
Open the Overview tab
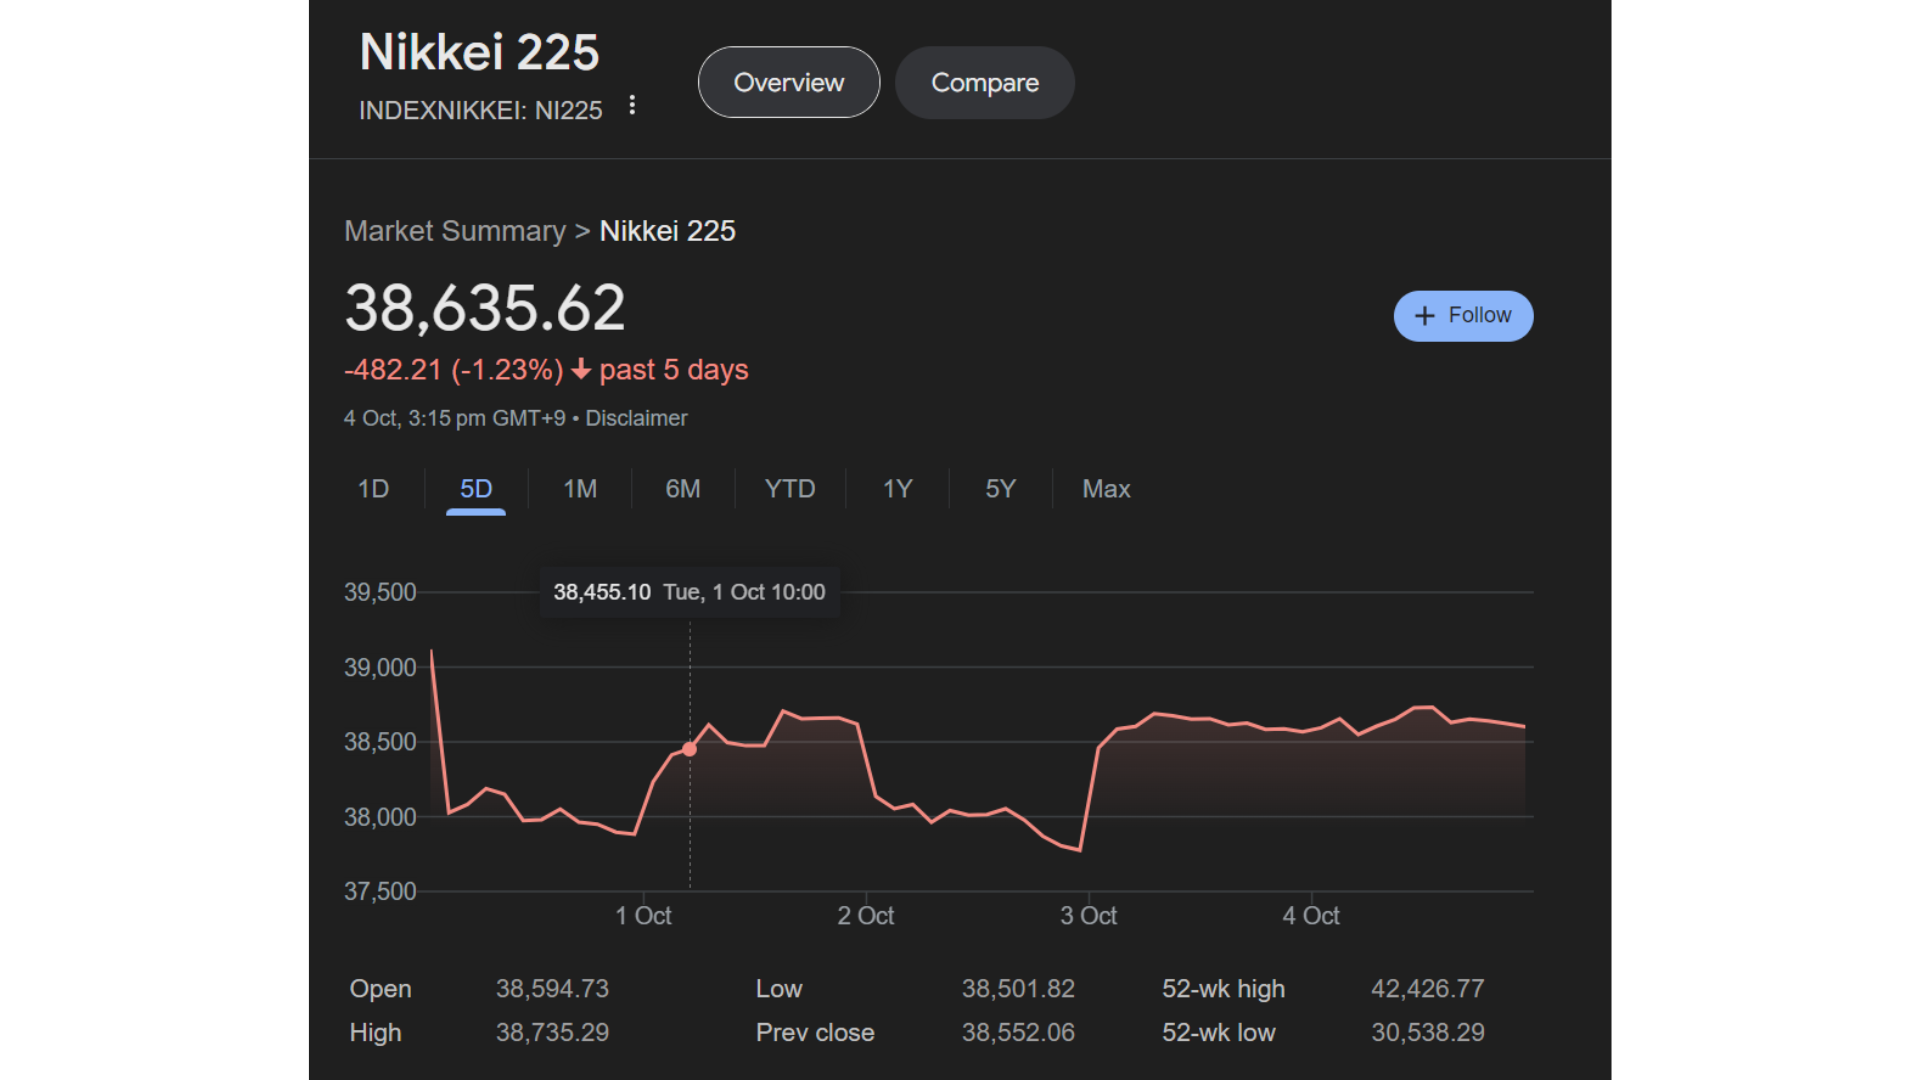click(x=788, y=82)
